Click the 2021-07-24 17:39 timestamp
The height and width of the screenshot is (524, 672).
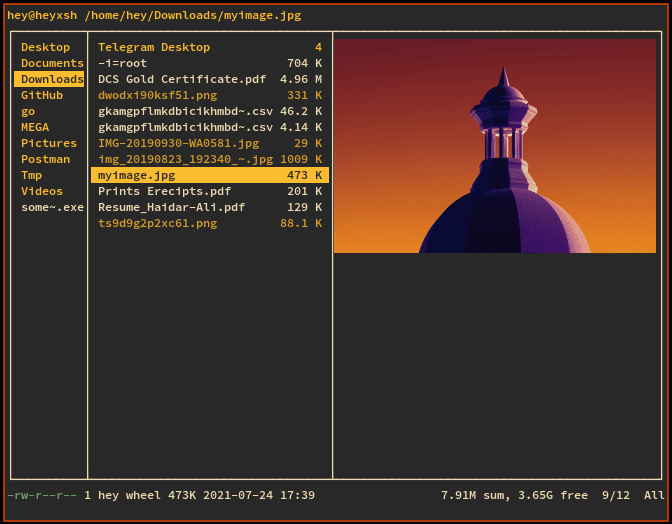259,495
